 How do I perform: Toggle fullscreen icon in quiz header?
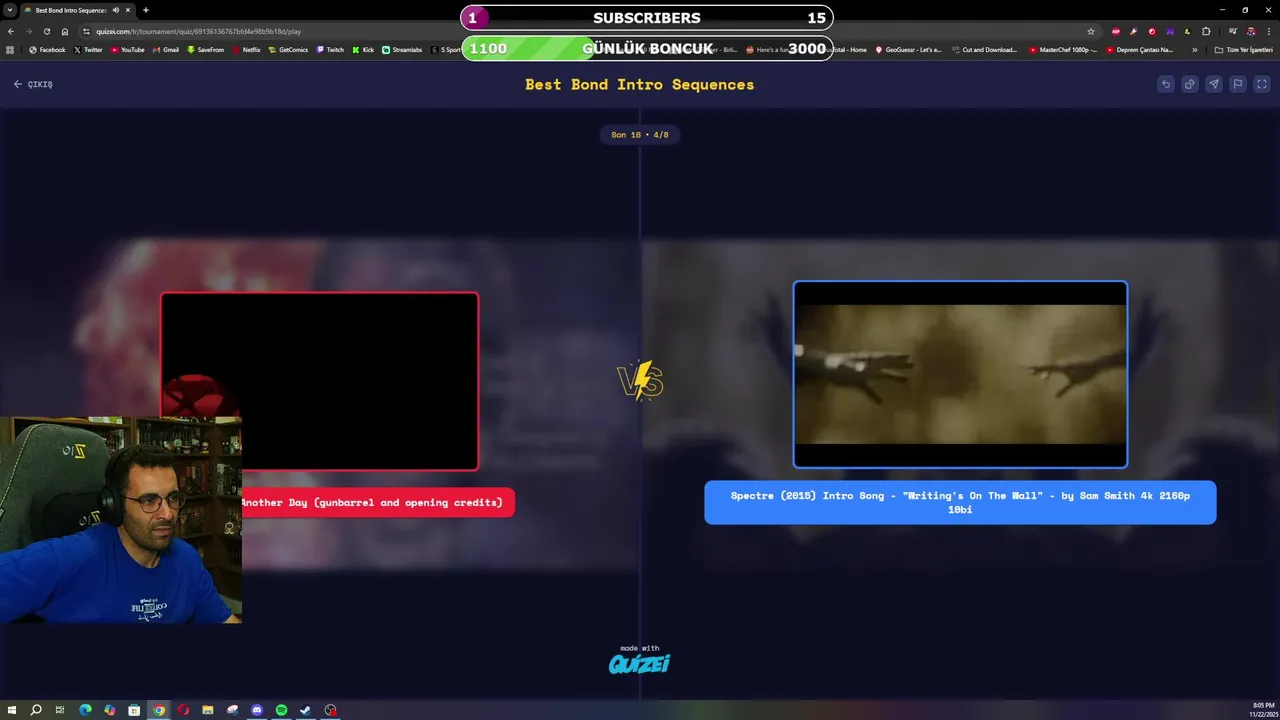coord(1262,84)
